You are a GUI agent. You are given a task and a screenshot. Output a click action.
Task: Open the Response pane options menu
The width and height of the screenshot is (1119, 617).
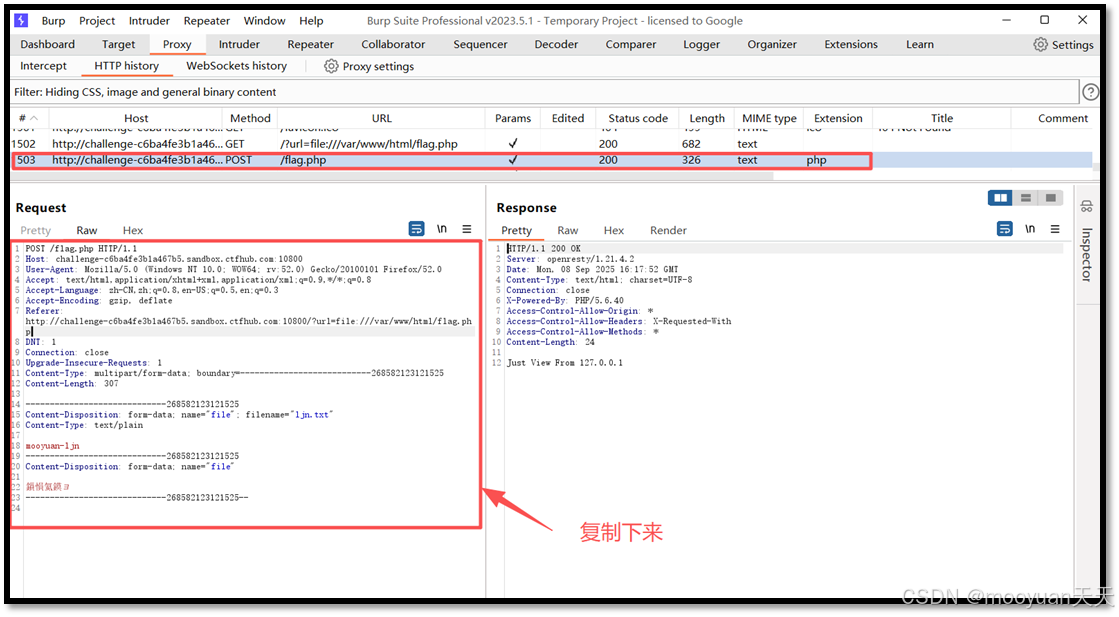click(1054, 228)
